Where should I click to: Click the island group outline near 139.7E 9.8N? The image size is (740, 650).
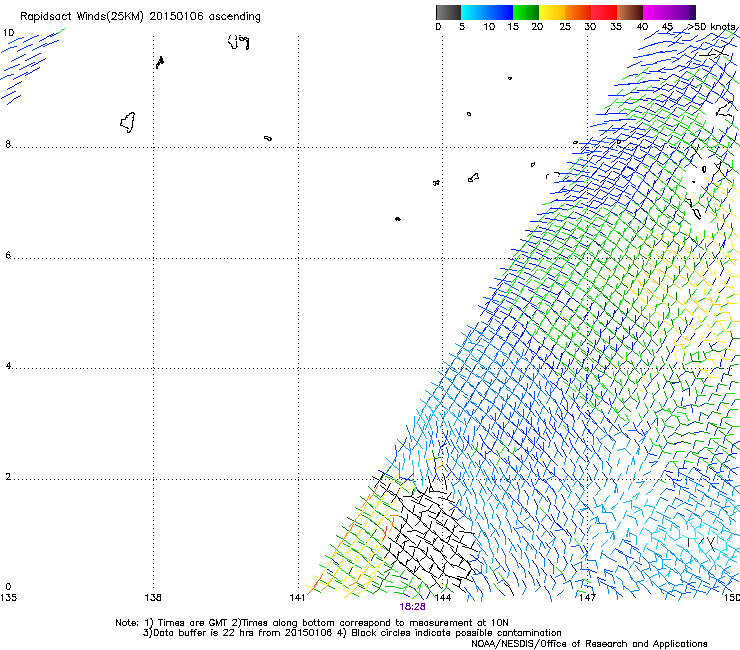238,42
